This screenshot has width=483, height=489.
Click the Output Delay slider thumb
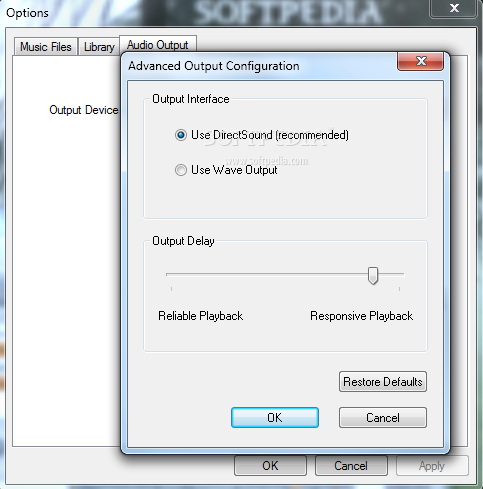[373, 275]
